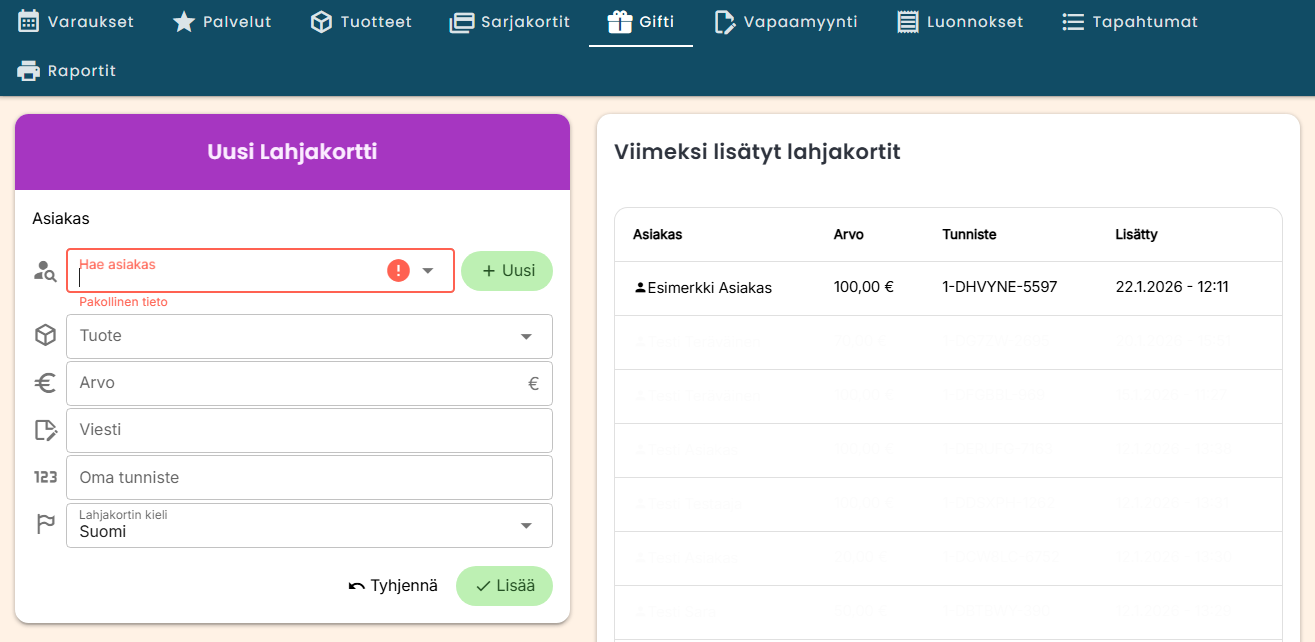Expand the Hae asiakas dropdown arrow
This screenshot has width=1315, height=642.
pos(428,271)
